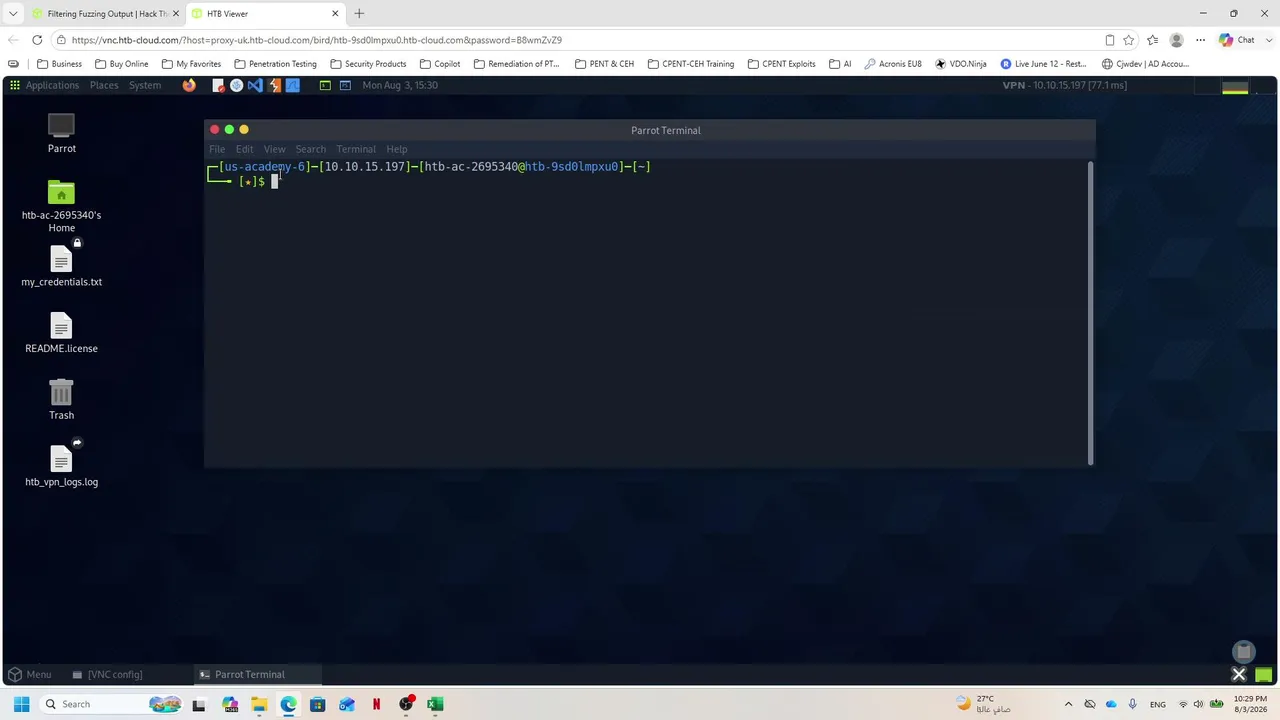The height and width of the screenshot is (720, 1280).
Task: Open the Applications menu in Parrot panel
Action: pos(44,85)
